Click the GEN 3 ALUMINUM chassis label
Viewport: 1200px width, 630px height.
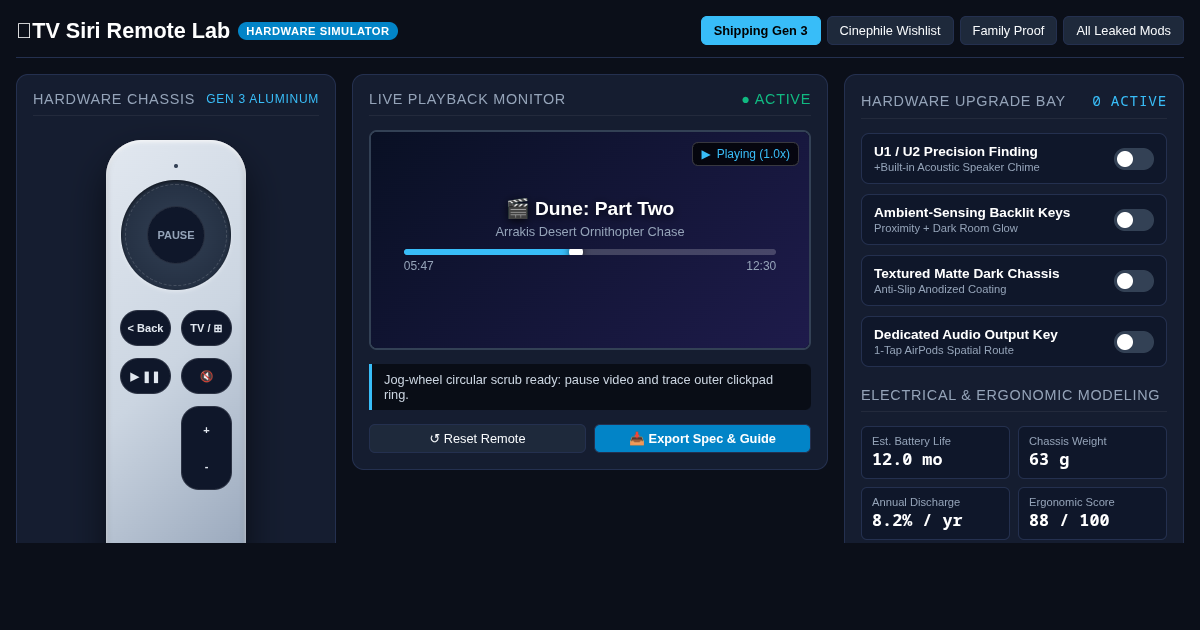(x=262, y=99)
